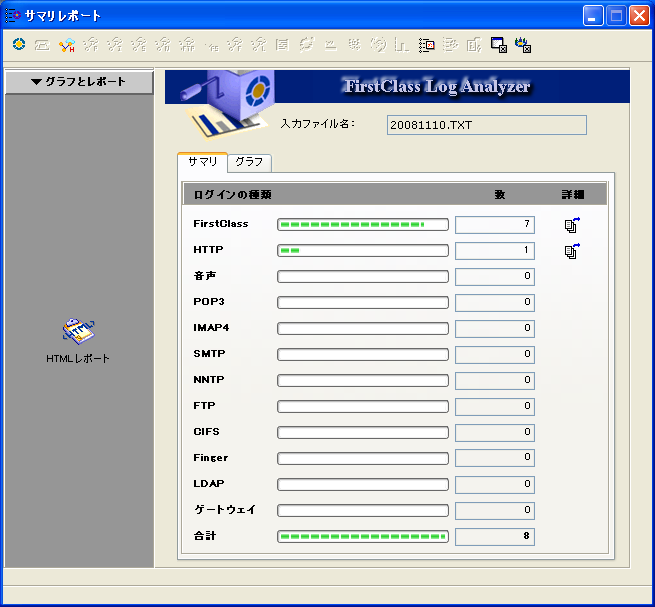Click the FirstClass Log Analyzer banner title
The height and width of the screenshot is (607, 655).
(437, 86)
